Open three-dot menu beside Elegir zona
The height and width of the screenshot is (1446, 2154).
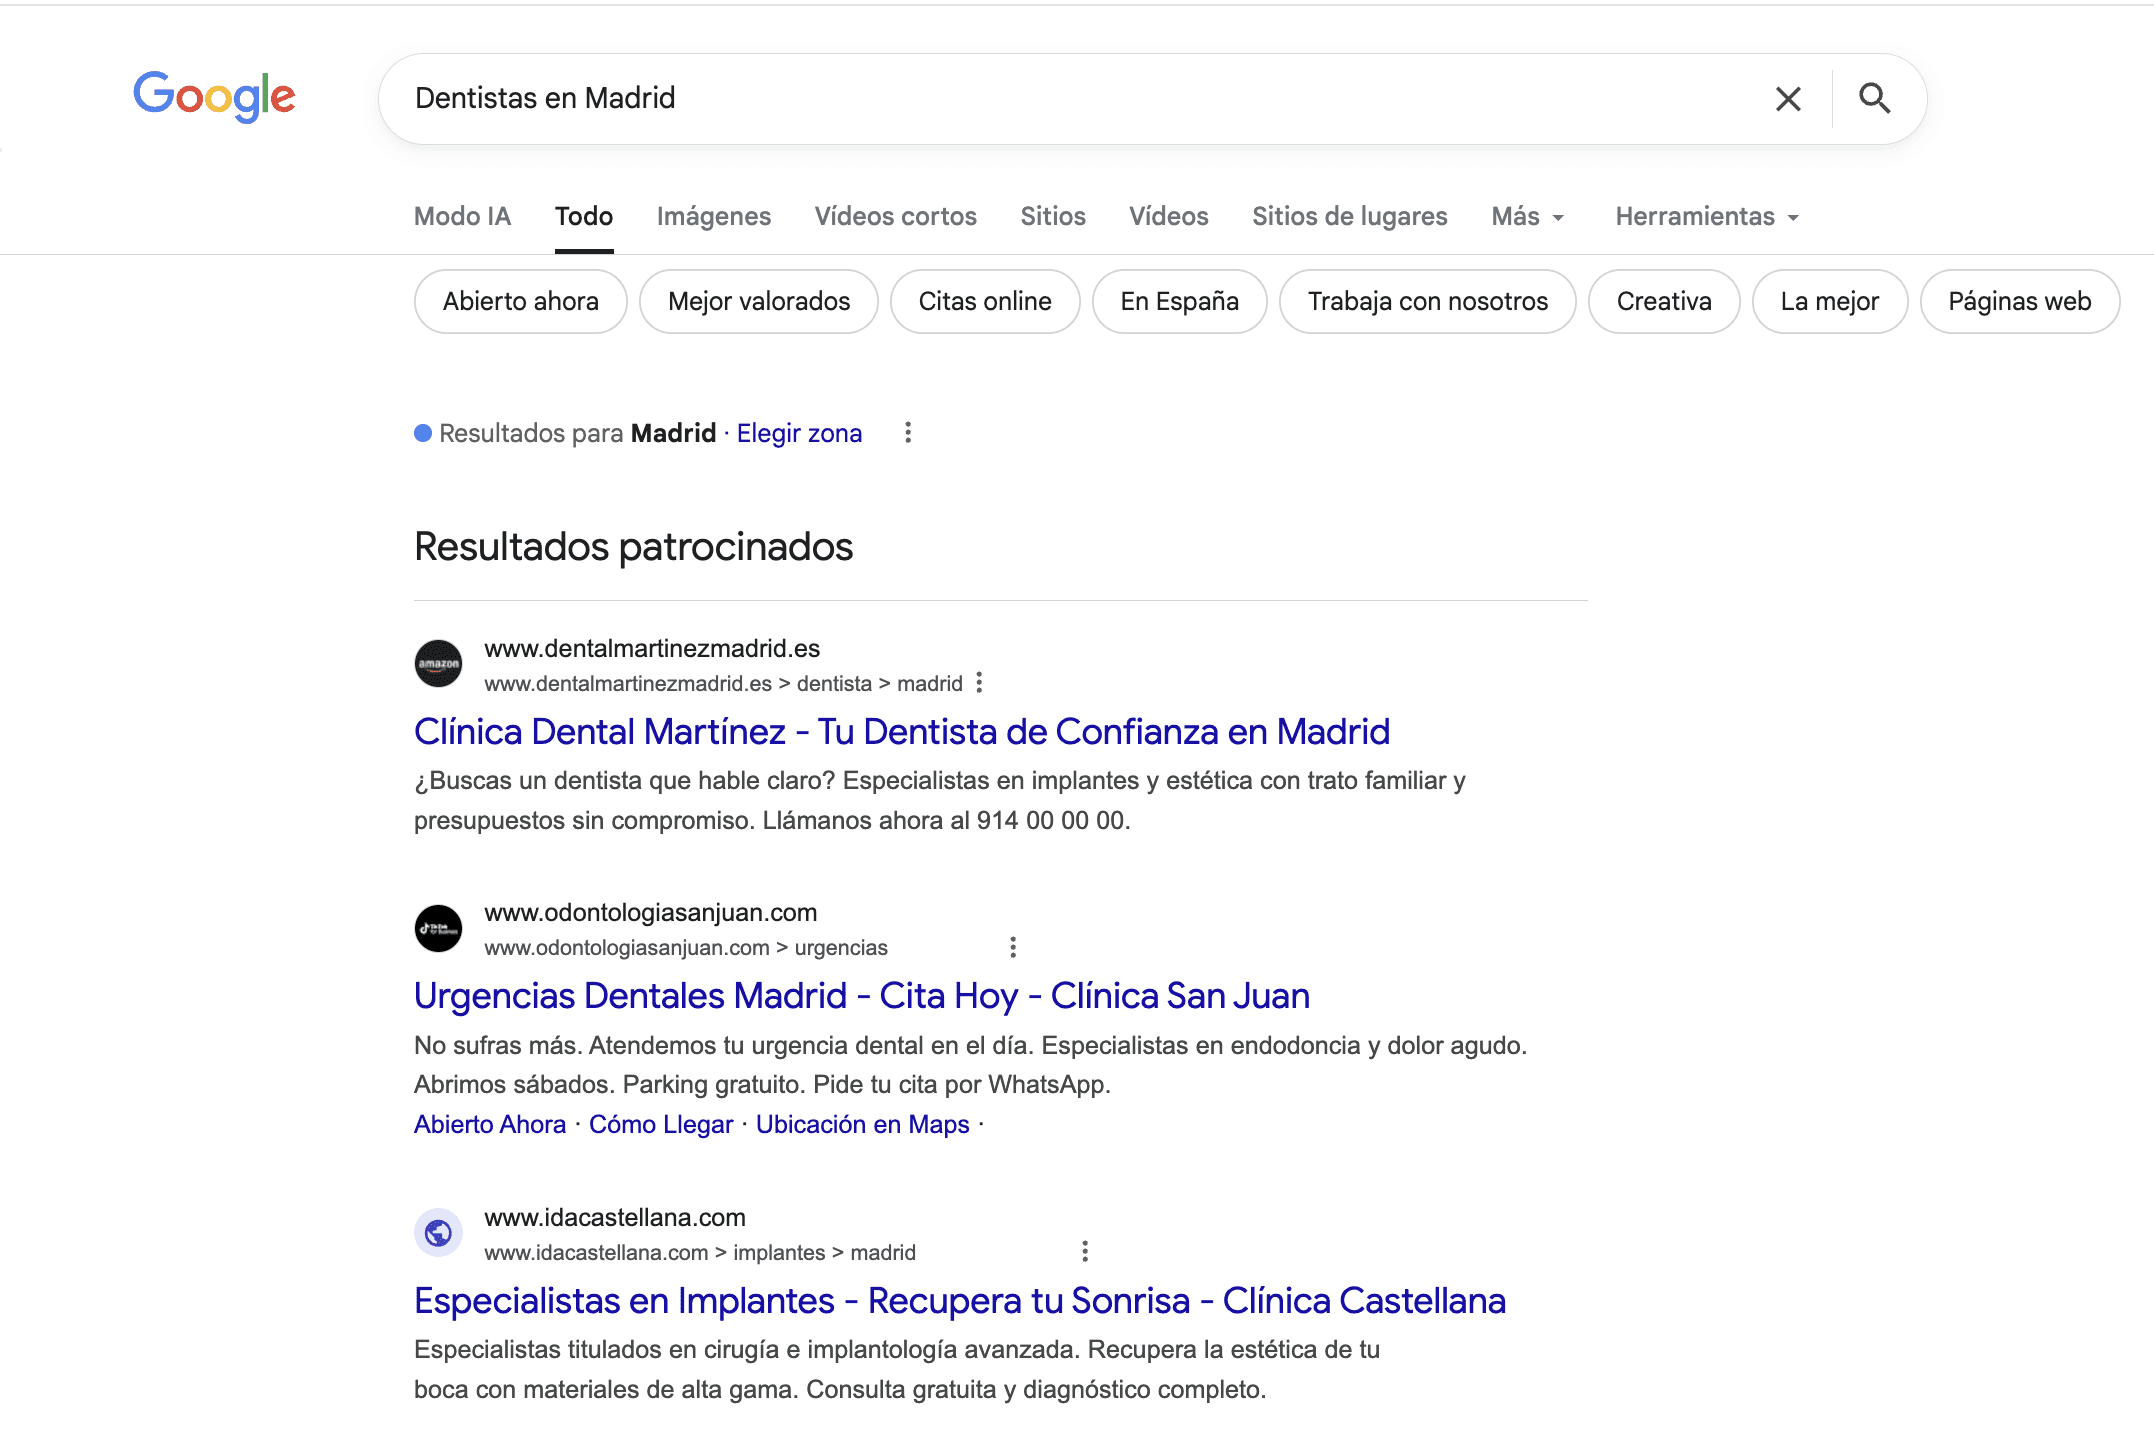point(907,433)
